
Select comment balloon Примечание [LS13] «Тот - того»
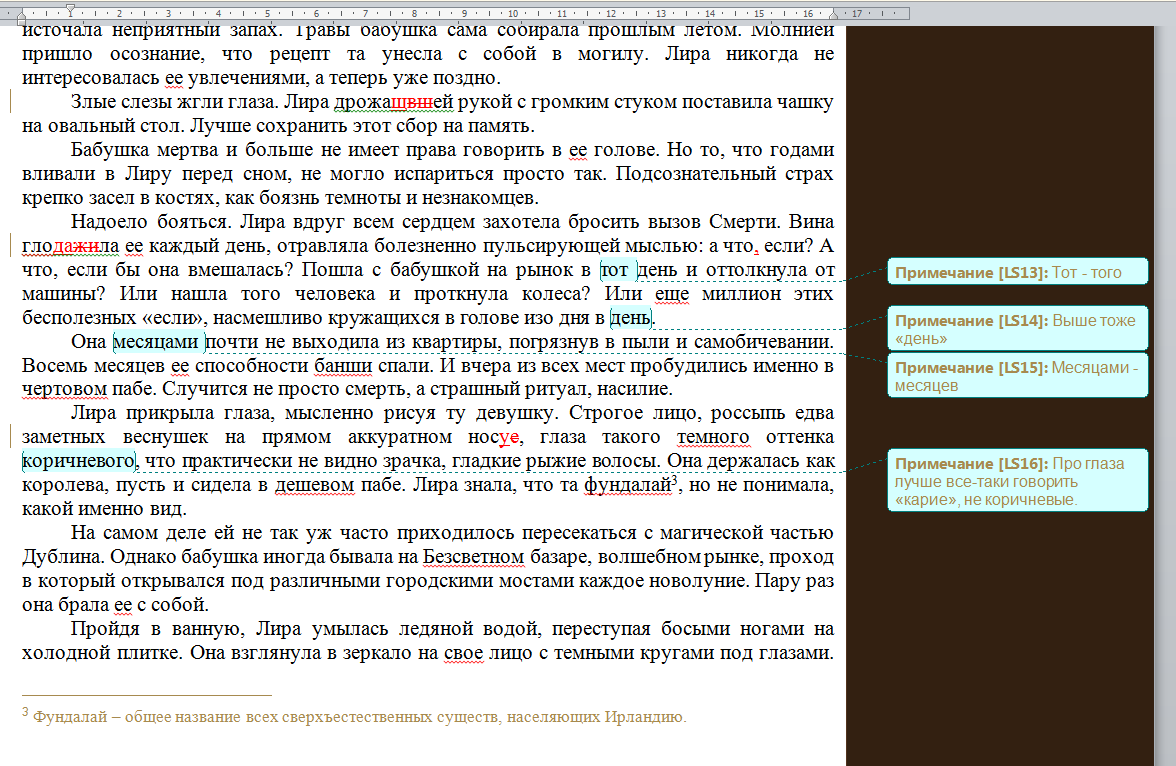(x=1016, y=270)
